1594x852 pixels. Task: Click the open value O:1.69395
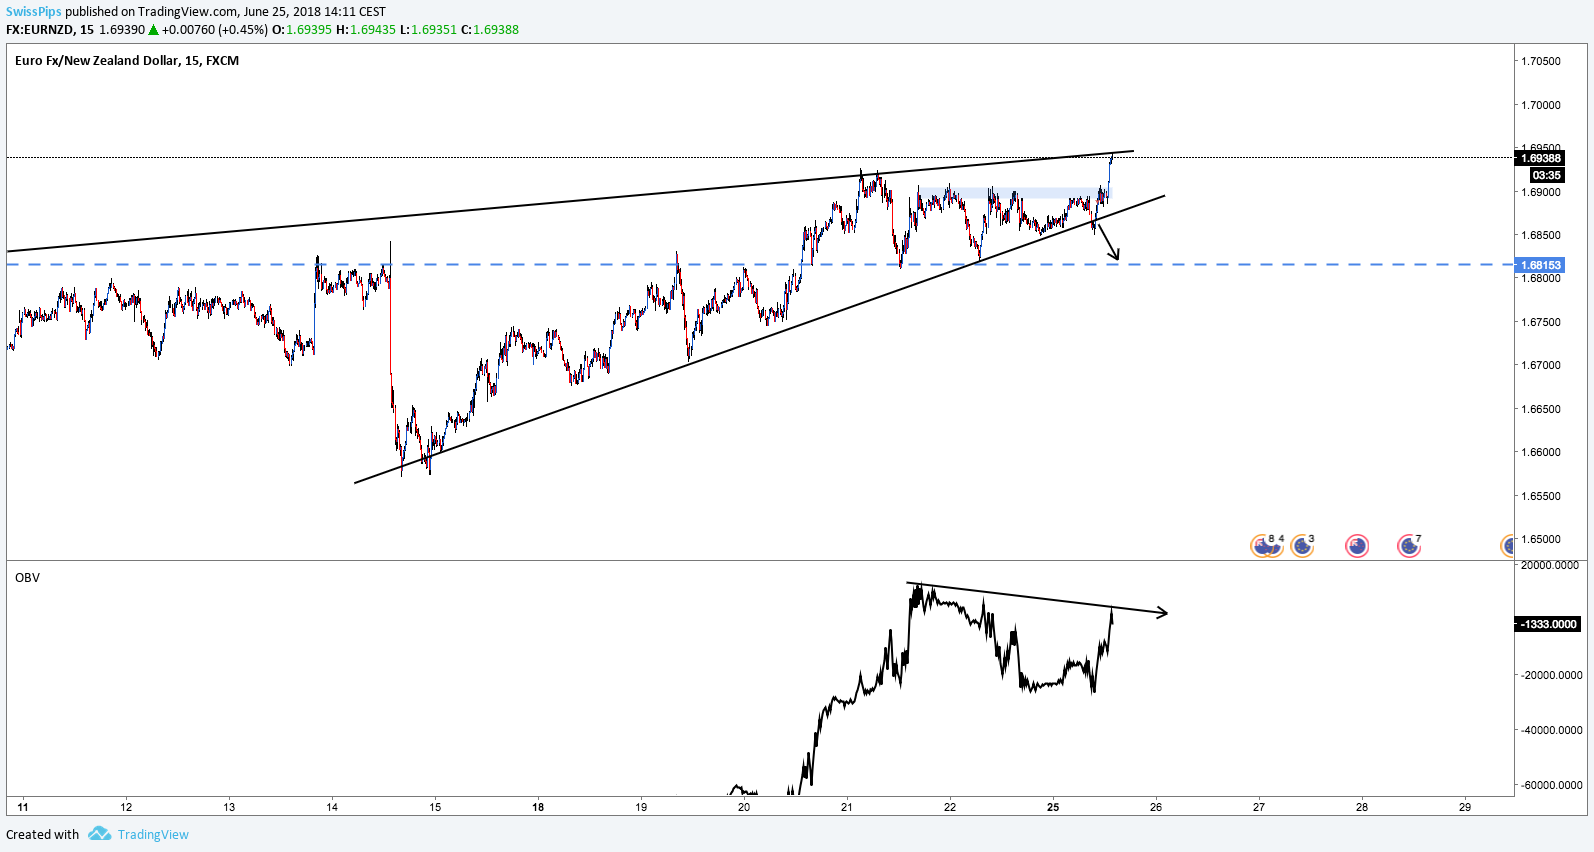[302, 30]
